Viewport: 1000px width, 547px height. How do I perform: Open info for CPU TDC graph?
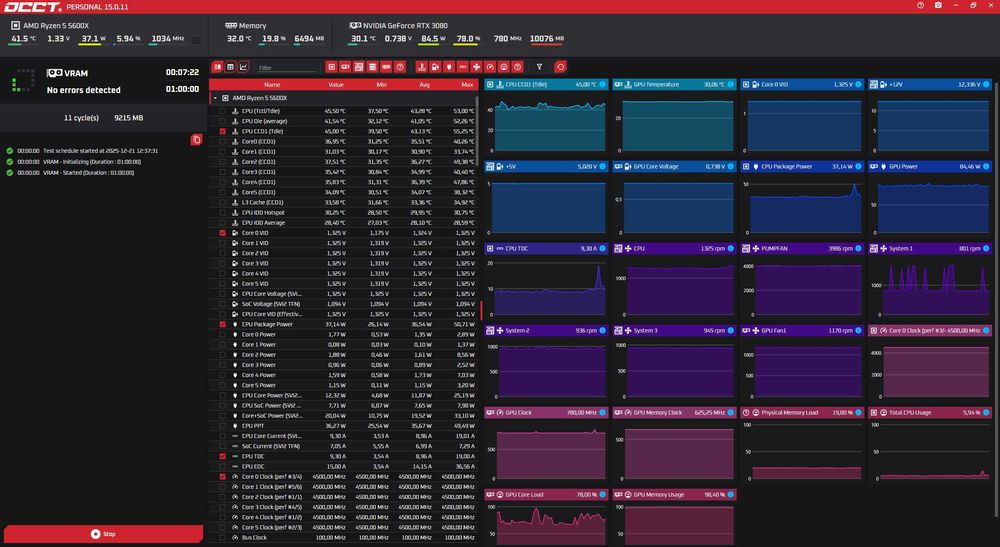coord(603,249)
